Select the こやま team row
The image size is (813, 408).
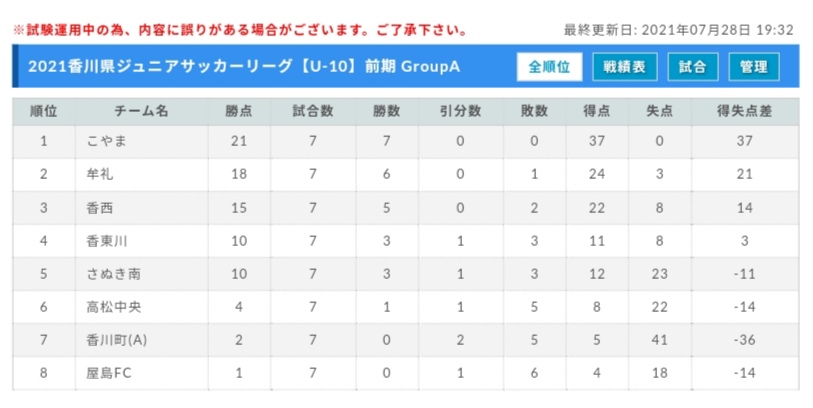tap(405, 142)
